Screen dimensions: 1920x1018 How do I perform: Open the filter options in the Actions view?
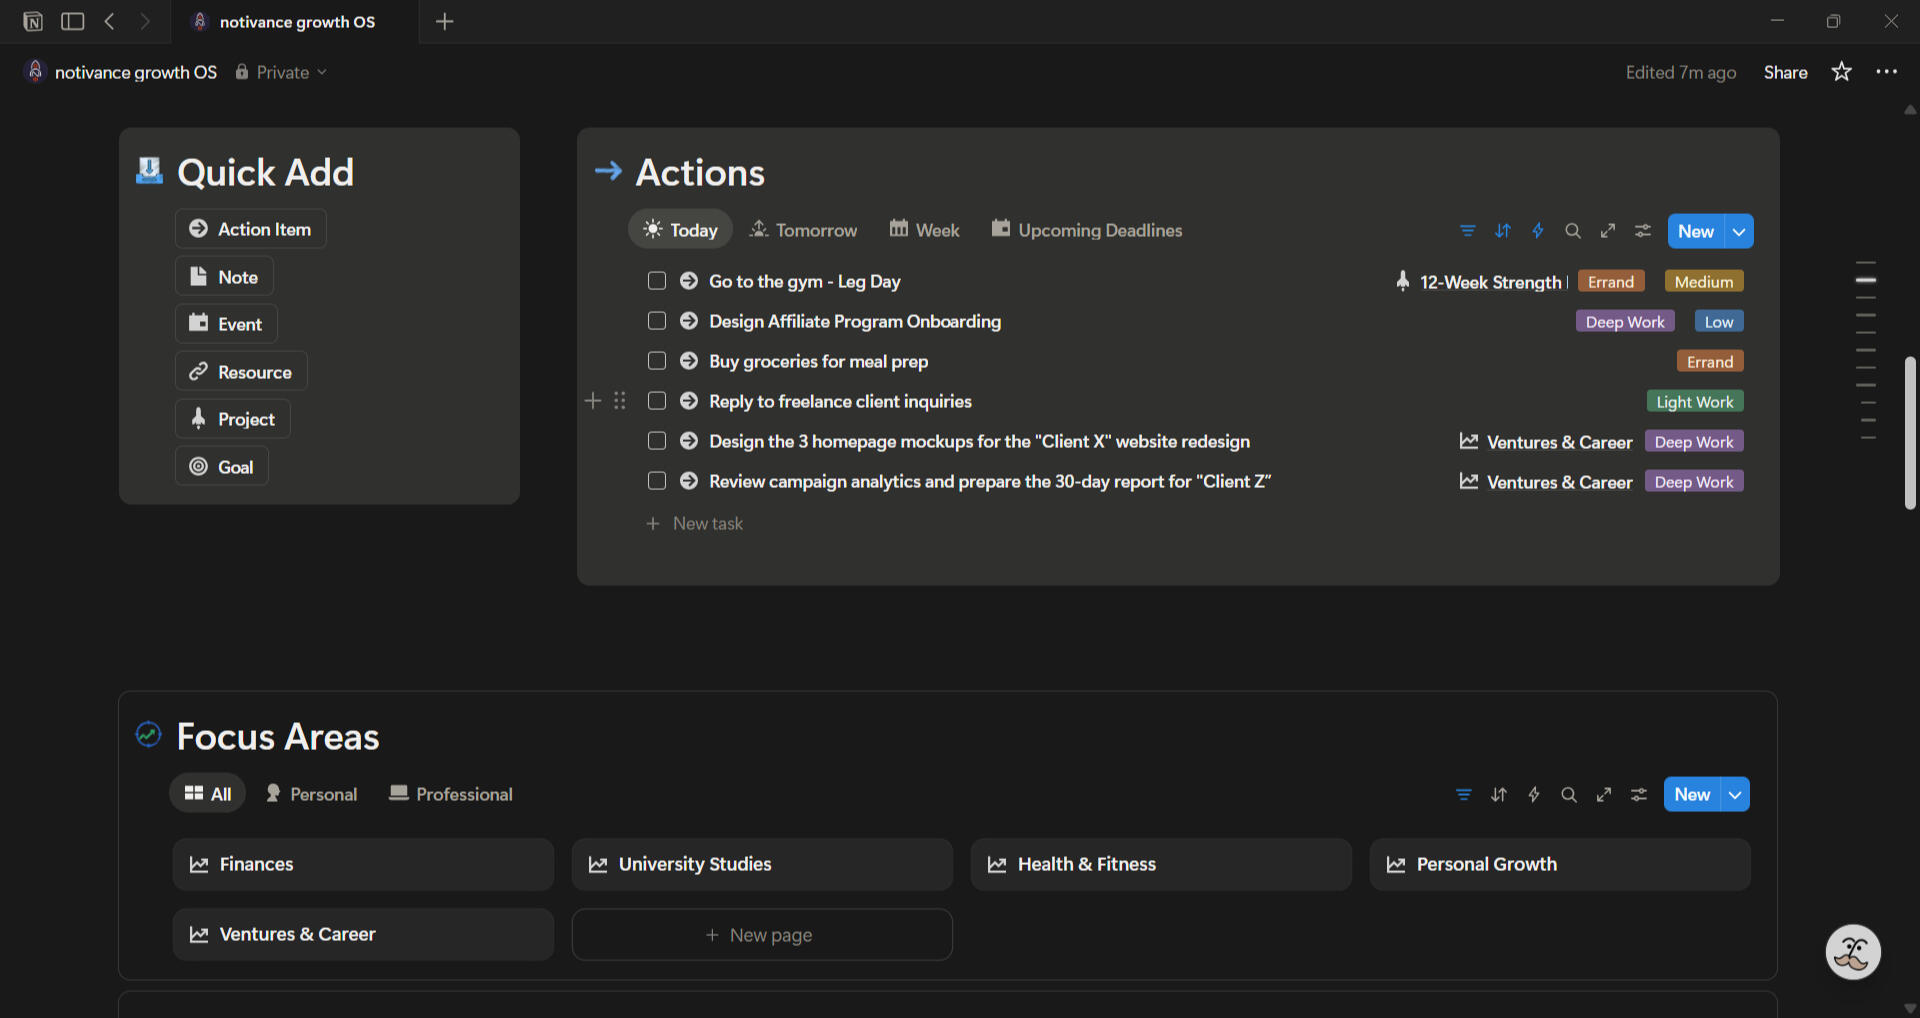click(1467, 230)
